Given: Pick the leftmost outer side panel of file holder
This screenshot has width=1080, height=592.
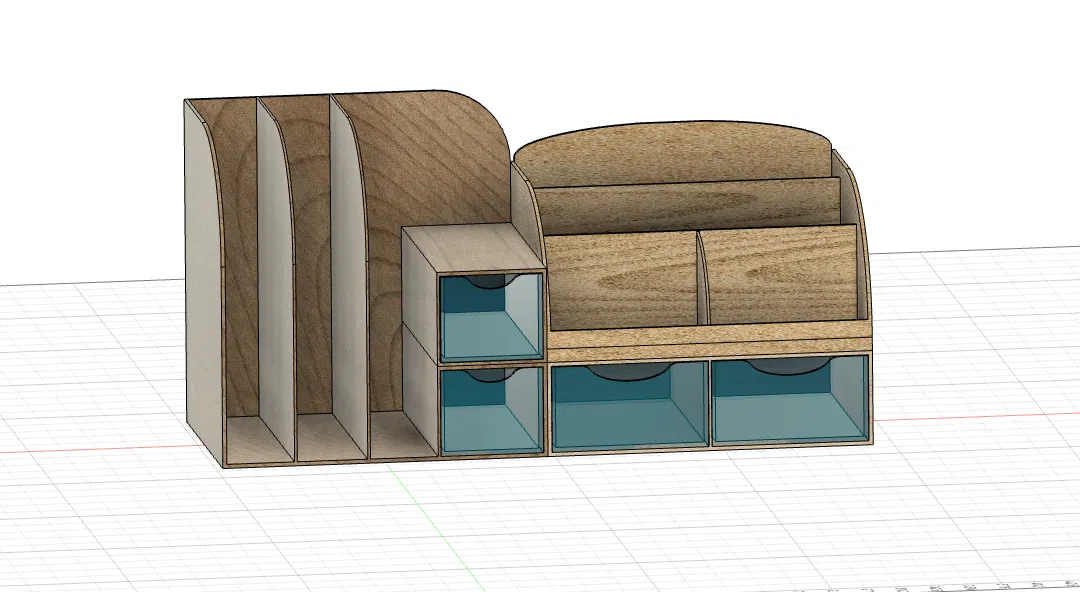Looking at the screenshot, I should 203,283.
